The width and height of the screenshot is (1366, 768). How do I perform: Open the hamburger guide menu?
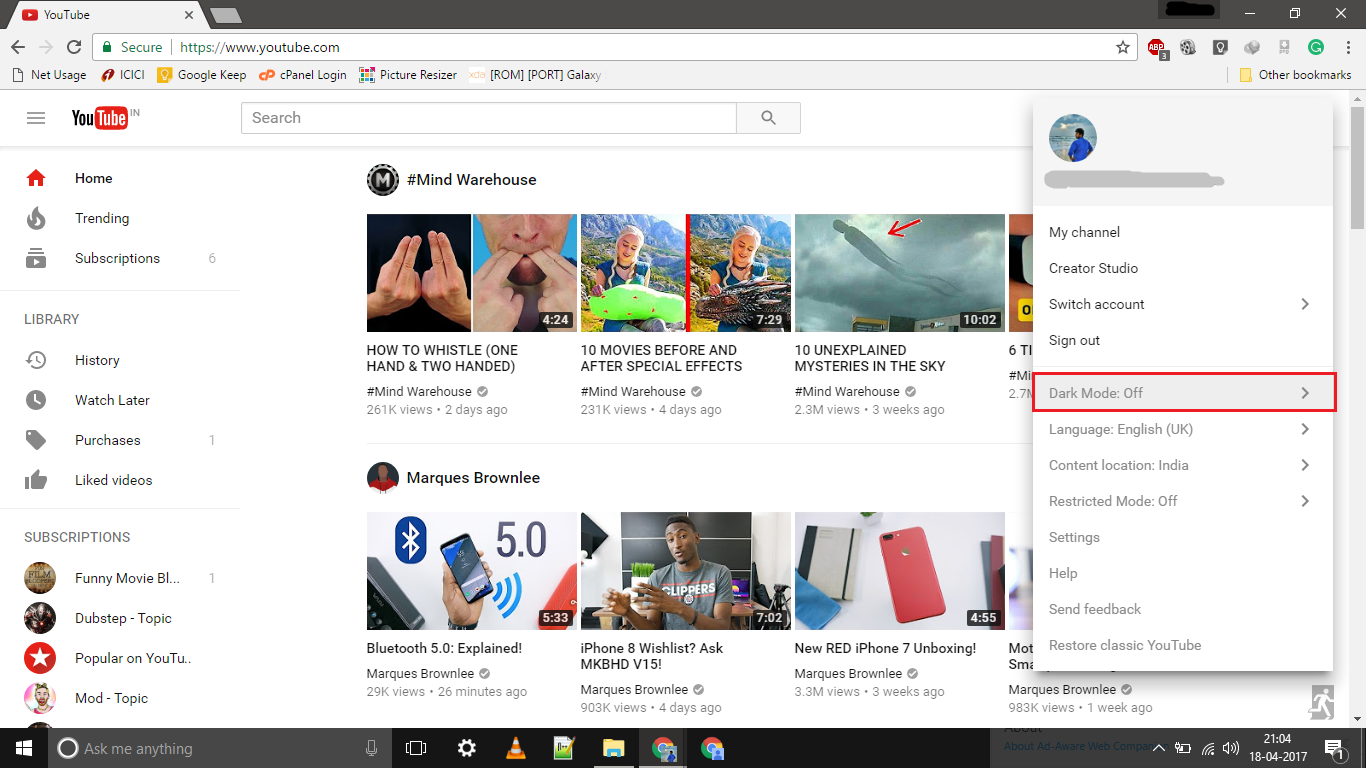pyautogui.click(x=36, y=118)
